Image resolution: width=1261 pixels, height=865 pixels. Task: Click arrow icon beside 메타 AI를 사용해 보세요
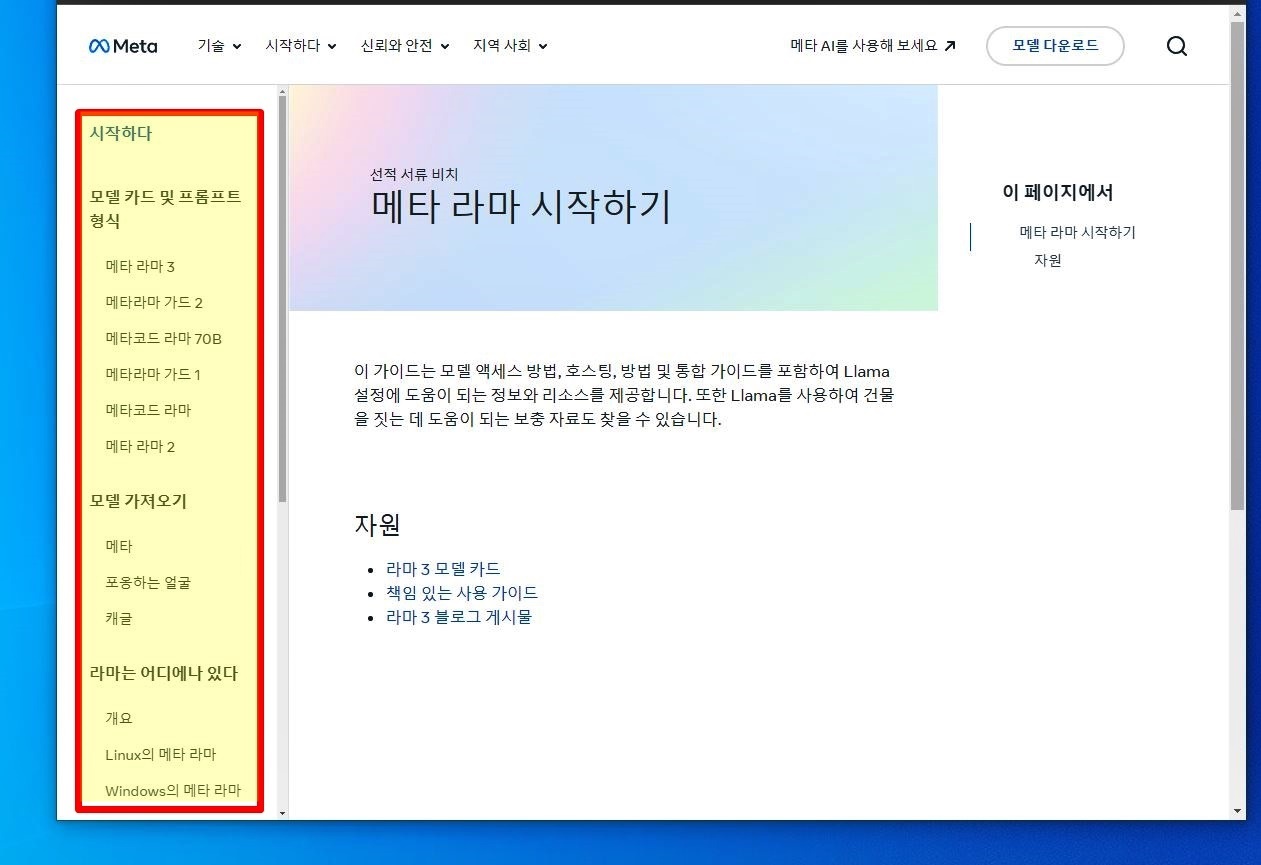950,45
